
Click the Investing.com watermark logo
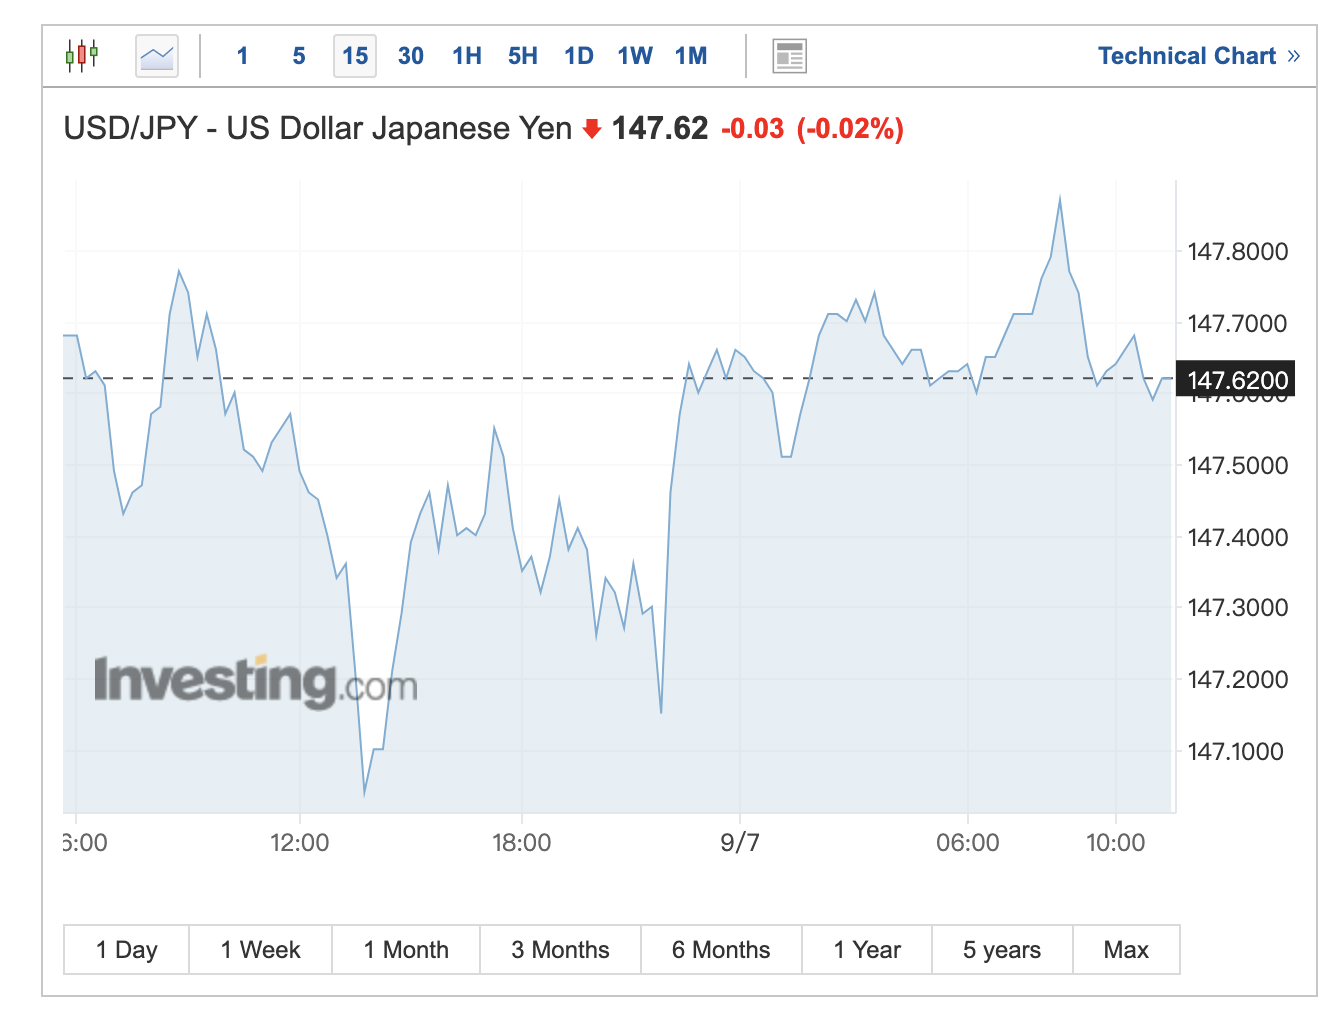[255, 682]
